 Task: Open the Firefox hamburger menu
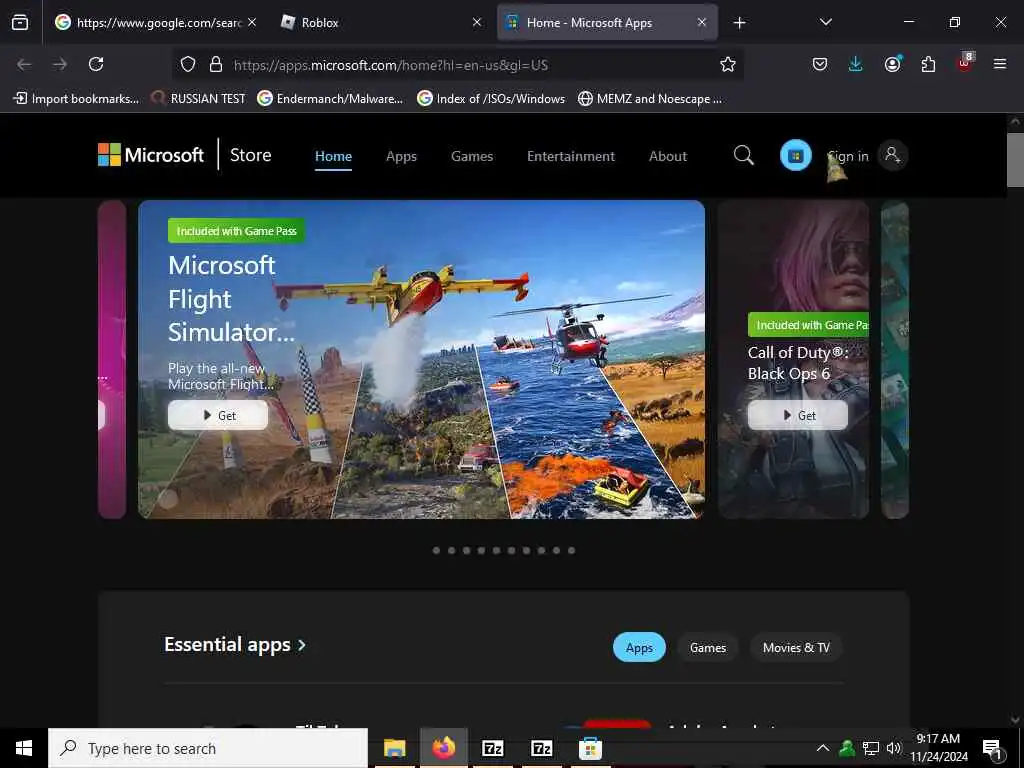(1000, 64)
